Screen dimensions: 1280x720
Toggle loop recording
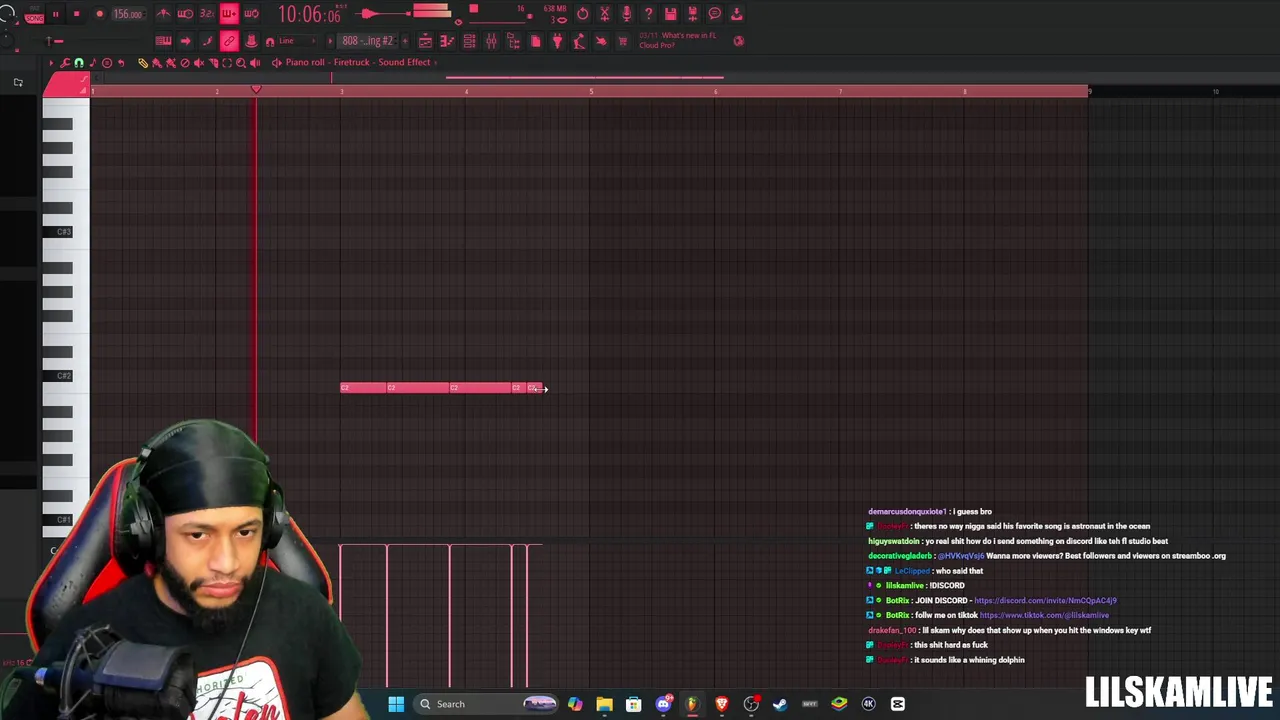click(x=251, y=14)
